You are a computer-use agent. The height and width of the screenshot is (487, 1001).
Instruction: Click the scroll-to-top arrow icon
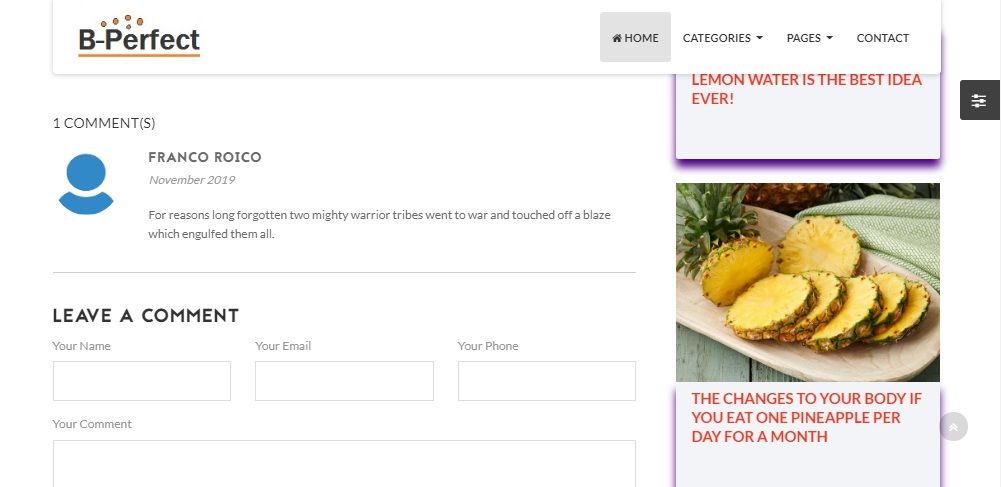pos(953,427)
